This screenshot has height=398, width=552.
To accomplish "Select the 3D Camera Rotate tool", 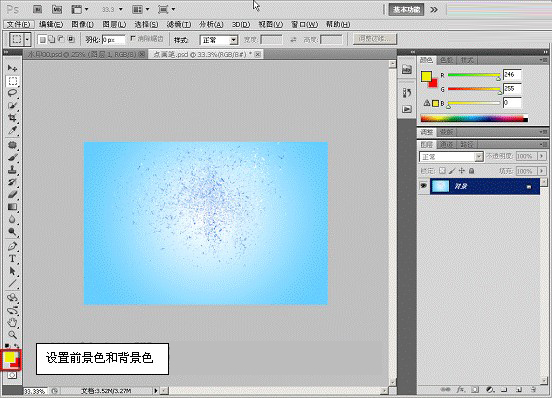I will [x=12, y=310].
